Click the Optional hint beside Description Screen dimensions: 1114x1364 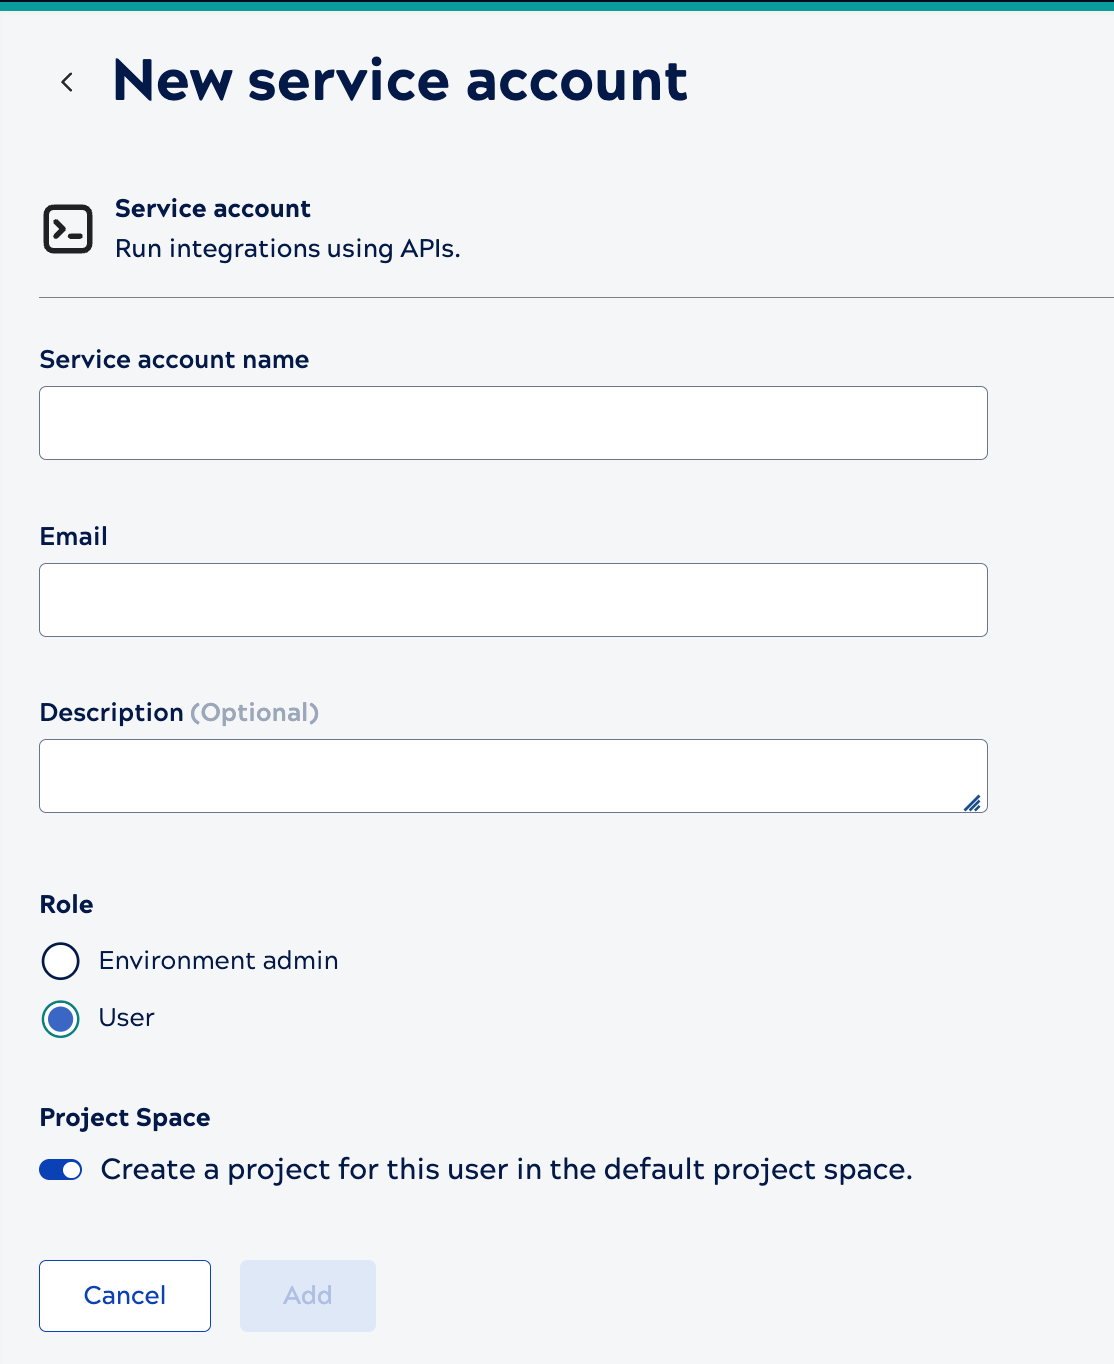(254, 712)
